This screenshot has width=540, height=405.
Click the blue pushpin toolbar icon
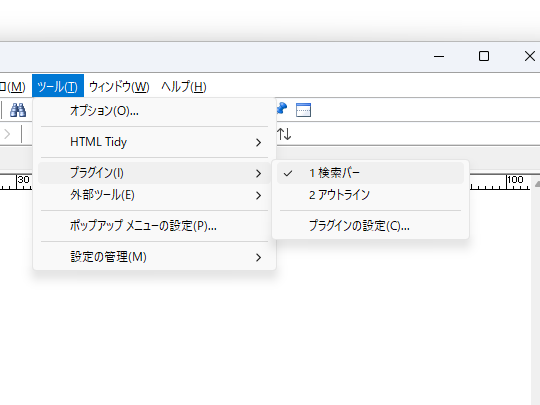[x=282, y=108]
